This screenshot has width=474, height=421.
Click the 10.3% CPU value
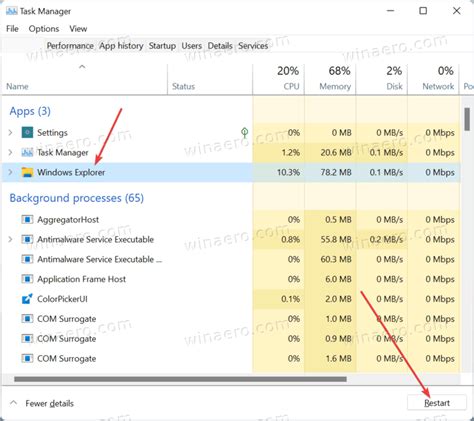point(288,172)
